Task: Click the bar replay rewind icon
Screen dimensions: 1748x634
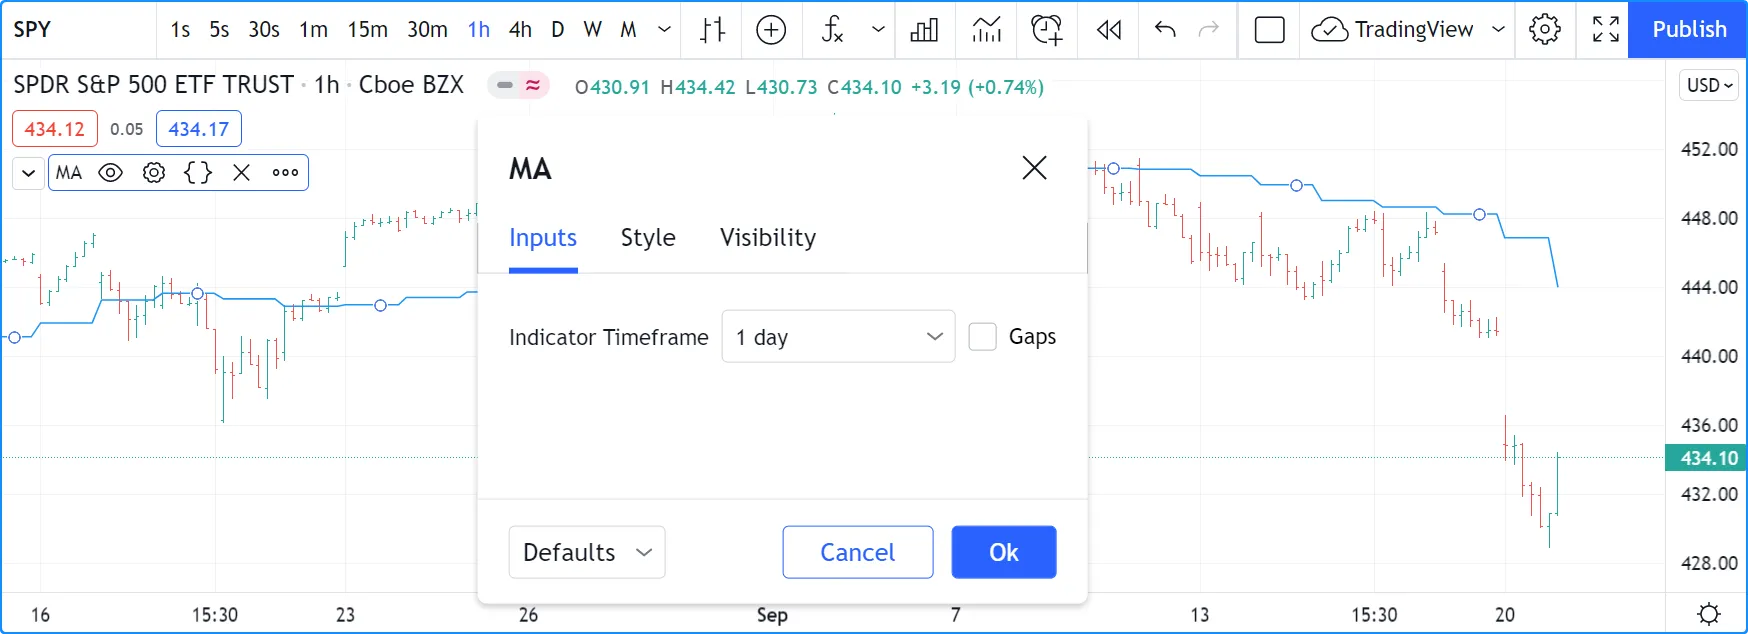Action: coord(1108,30)
